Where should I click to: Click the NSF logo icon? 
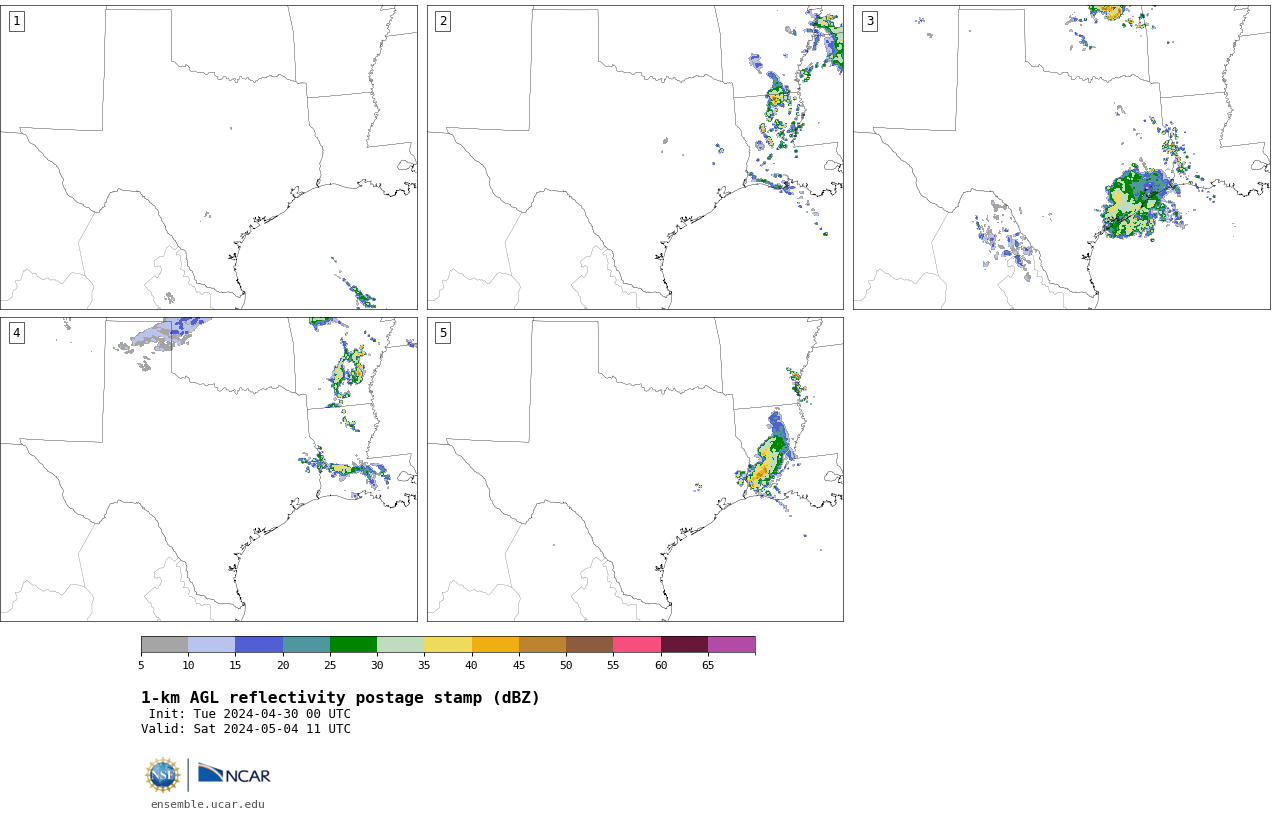click(163, 775)
